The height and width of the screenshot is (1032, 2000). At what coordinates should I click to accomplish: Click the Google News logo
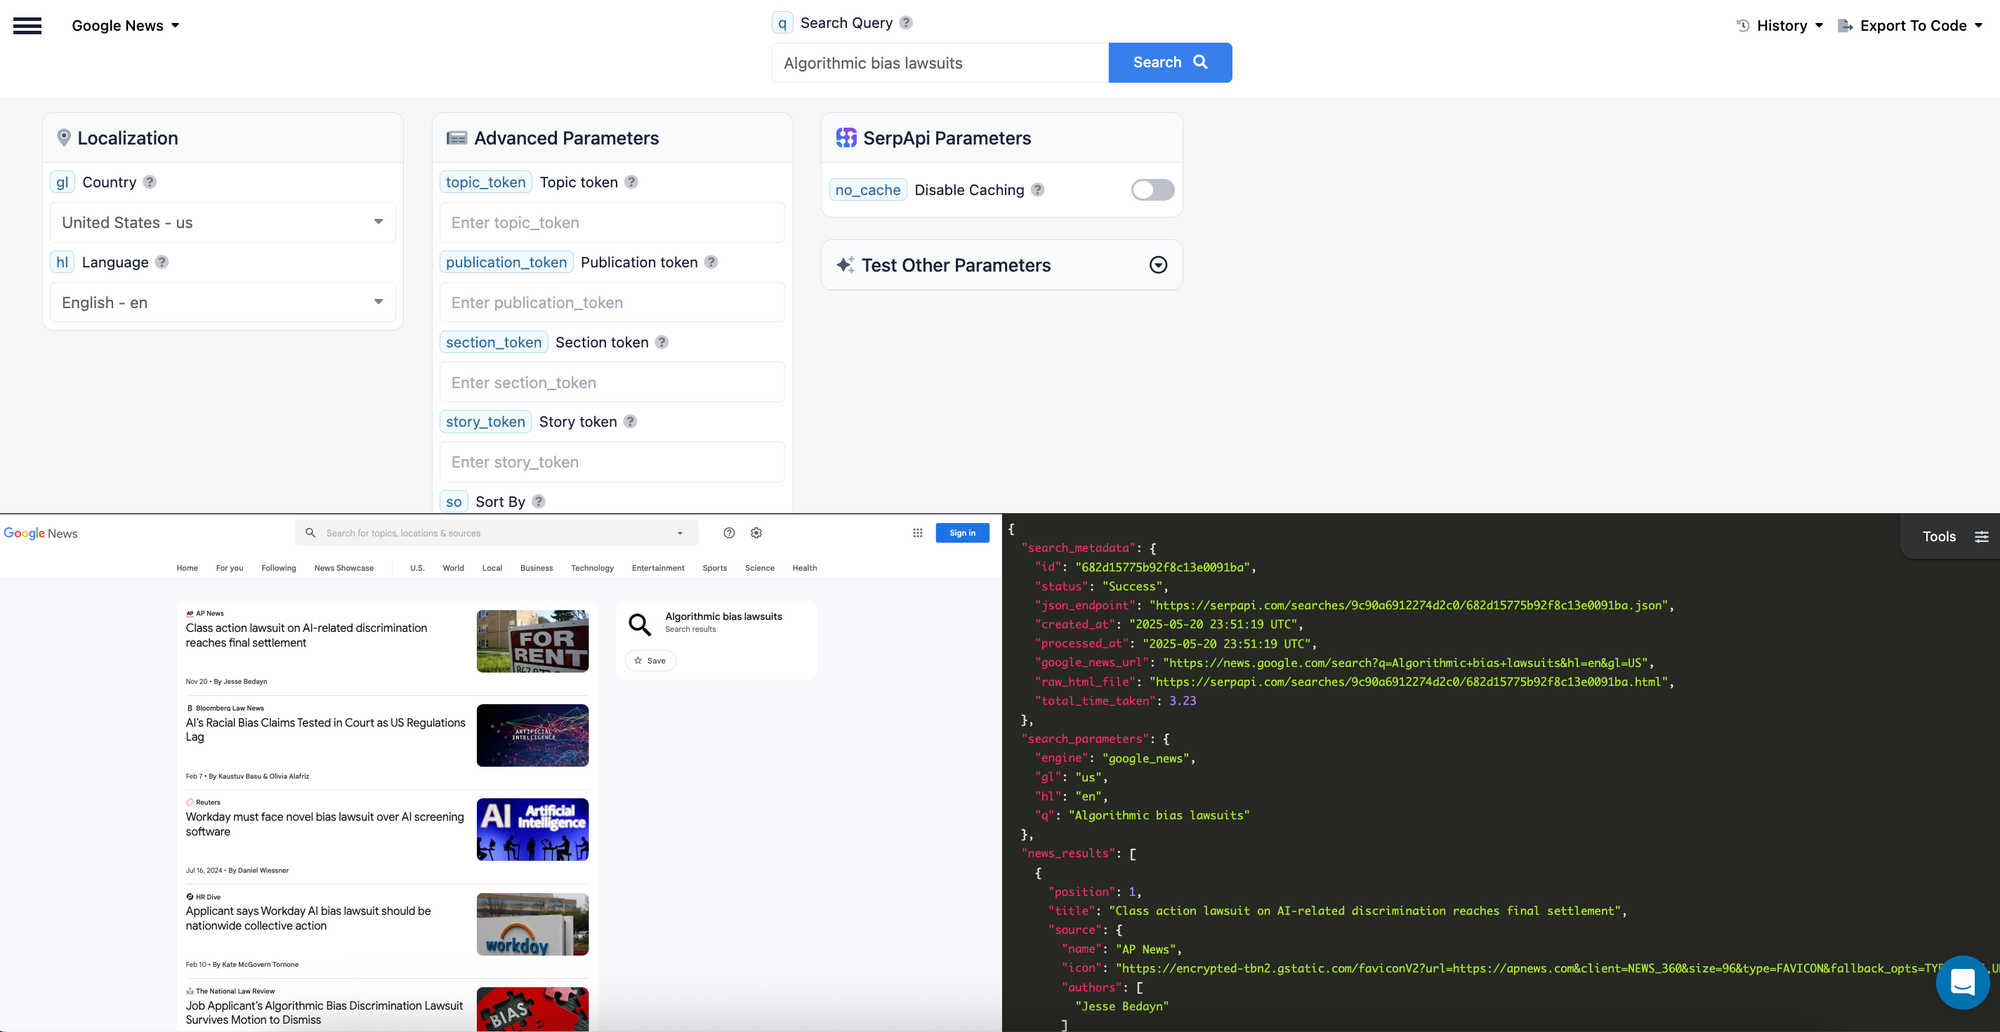pyautogui.click(x=41, y=534)
